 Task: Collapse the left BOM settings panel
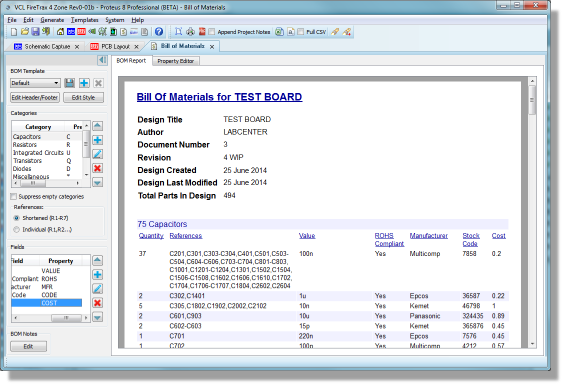(102, 60)
